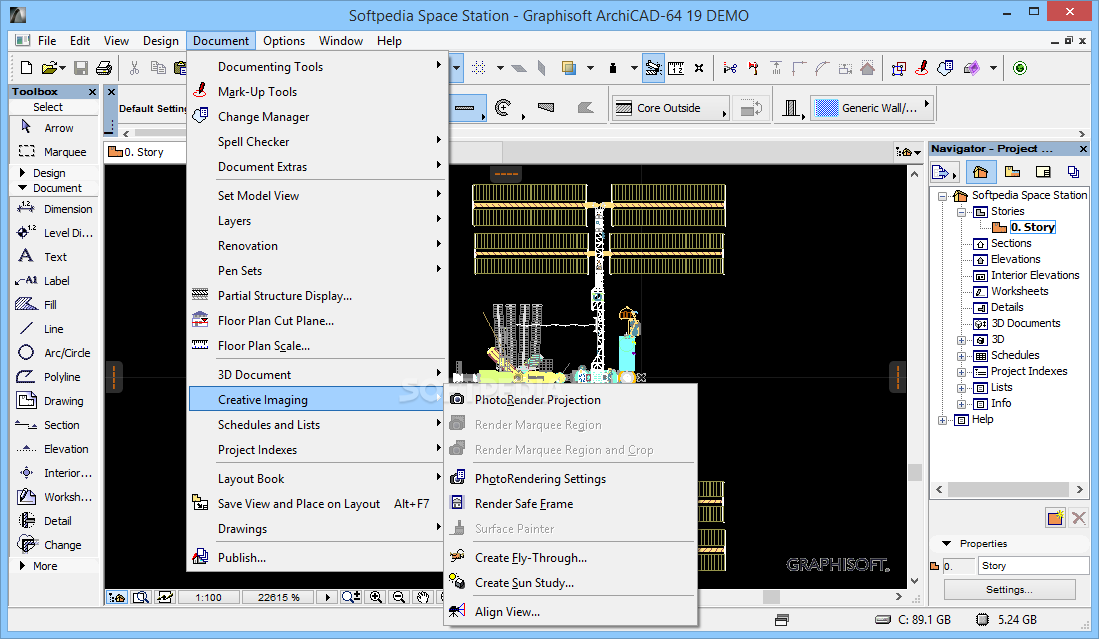The height and width of the screenshot is (639, 1099).
Task: Switch Navigator to View Map icon
Action: click(1012, 172)
